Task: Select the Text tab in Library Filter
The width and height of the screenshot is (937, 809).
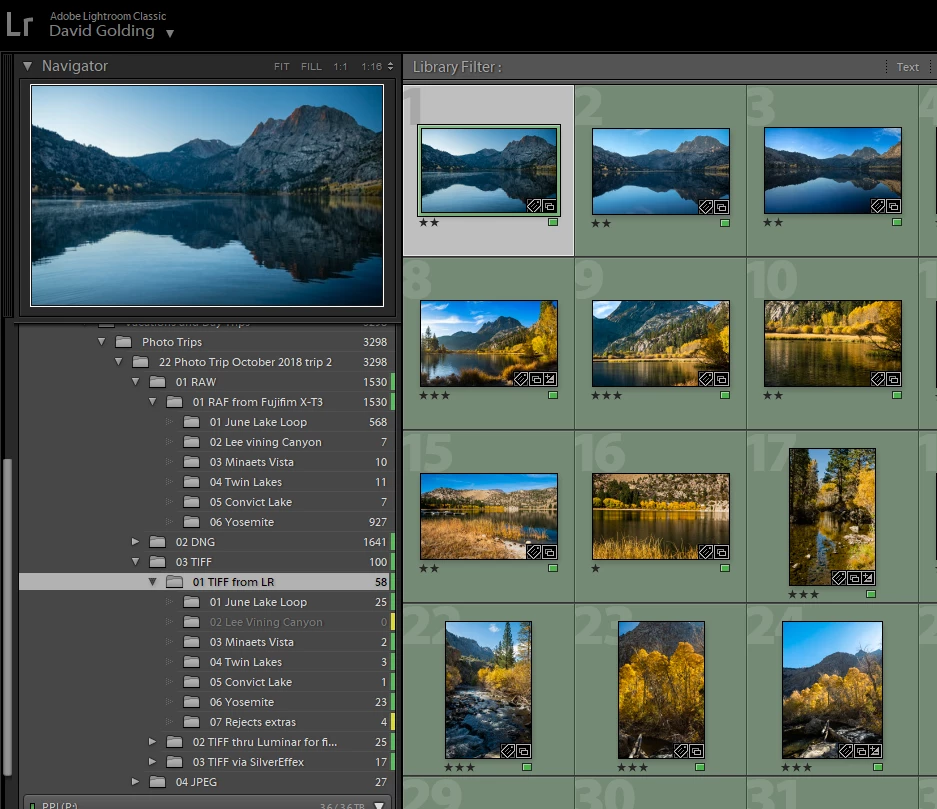Action: point(907,67)
